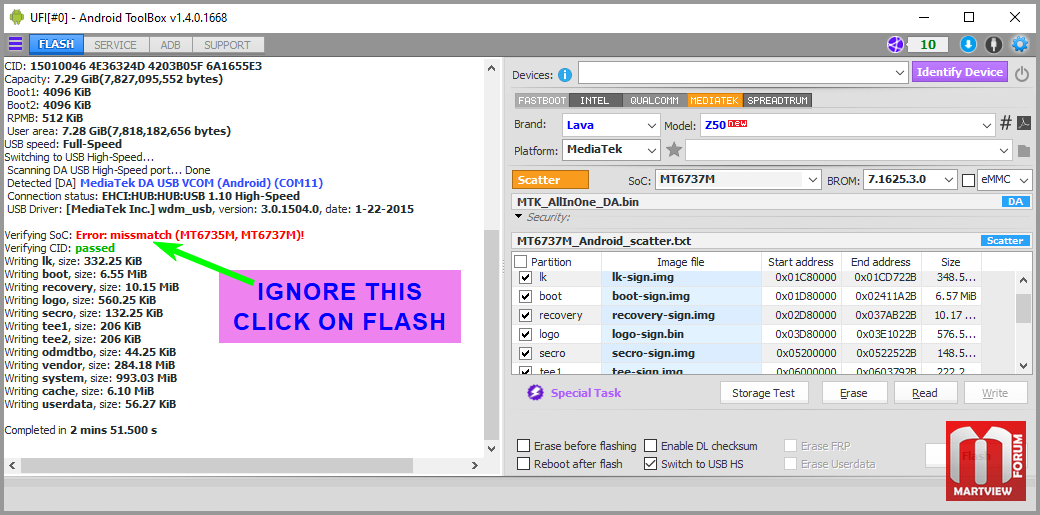Enable Reboot after flash

(x=523, y=464)
